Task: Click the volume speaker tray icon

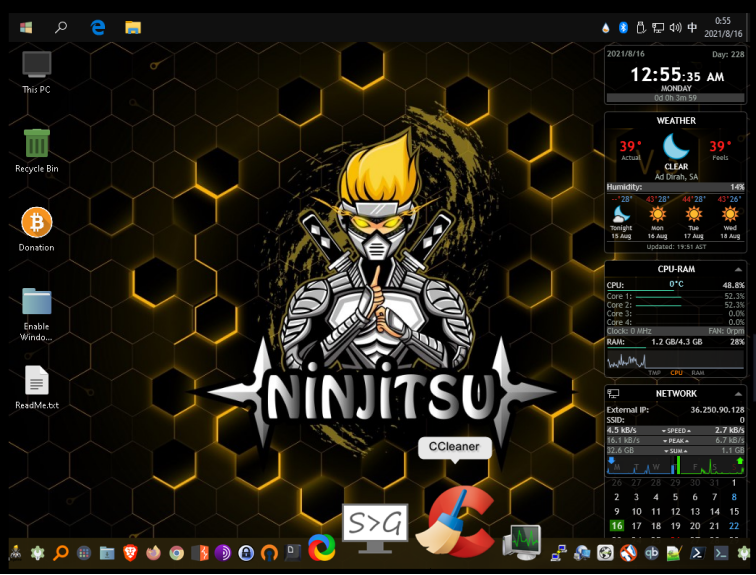Action: [675, 27]
